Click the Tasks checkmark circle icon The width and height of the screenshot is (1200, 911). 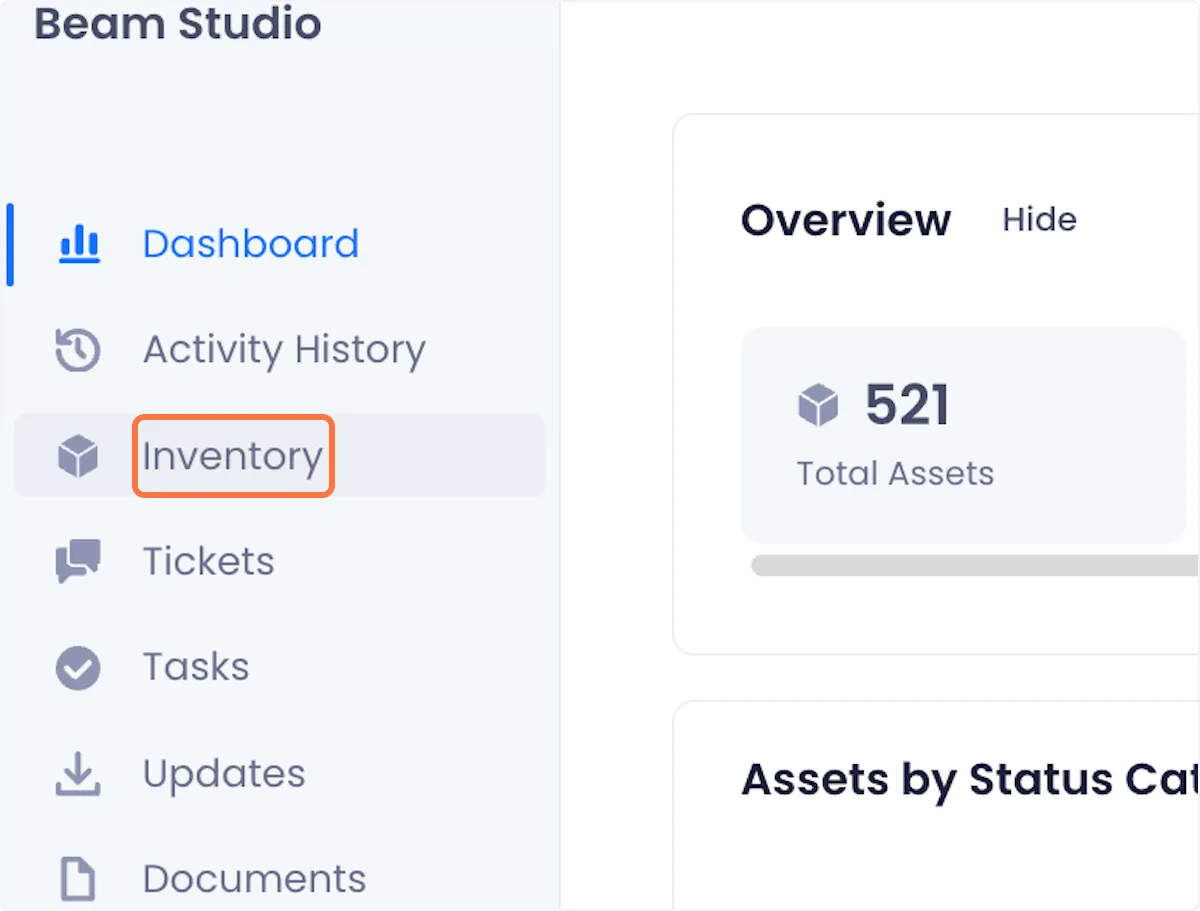78,668
